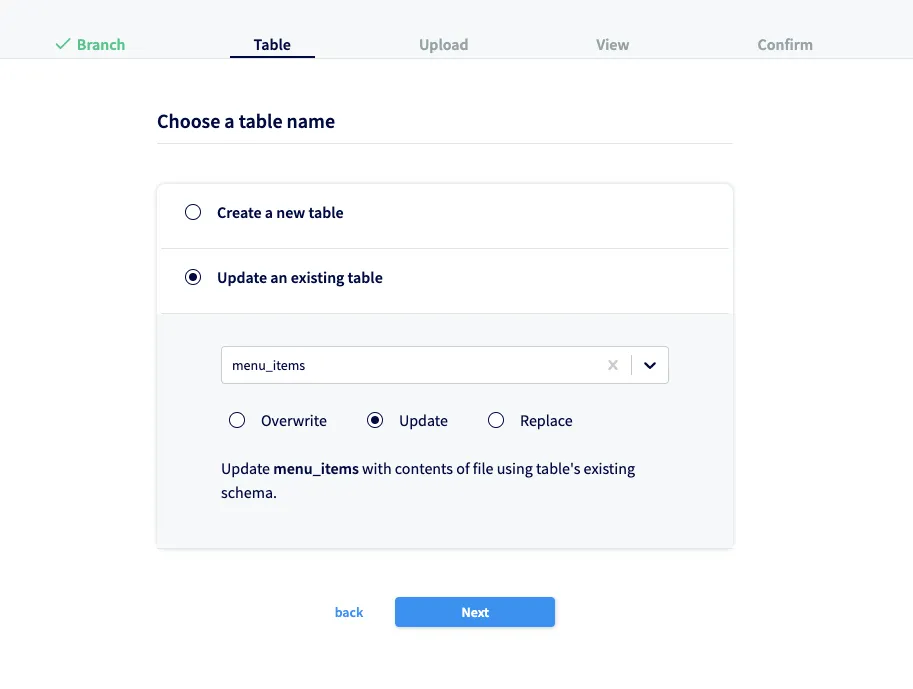Click the Choose a table name heading
This screenshot has width=913, height=689.
click(x=246, y=121)
